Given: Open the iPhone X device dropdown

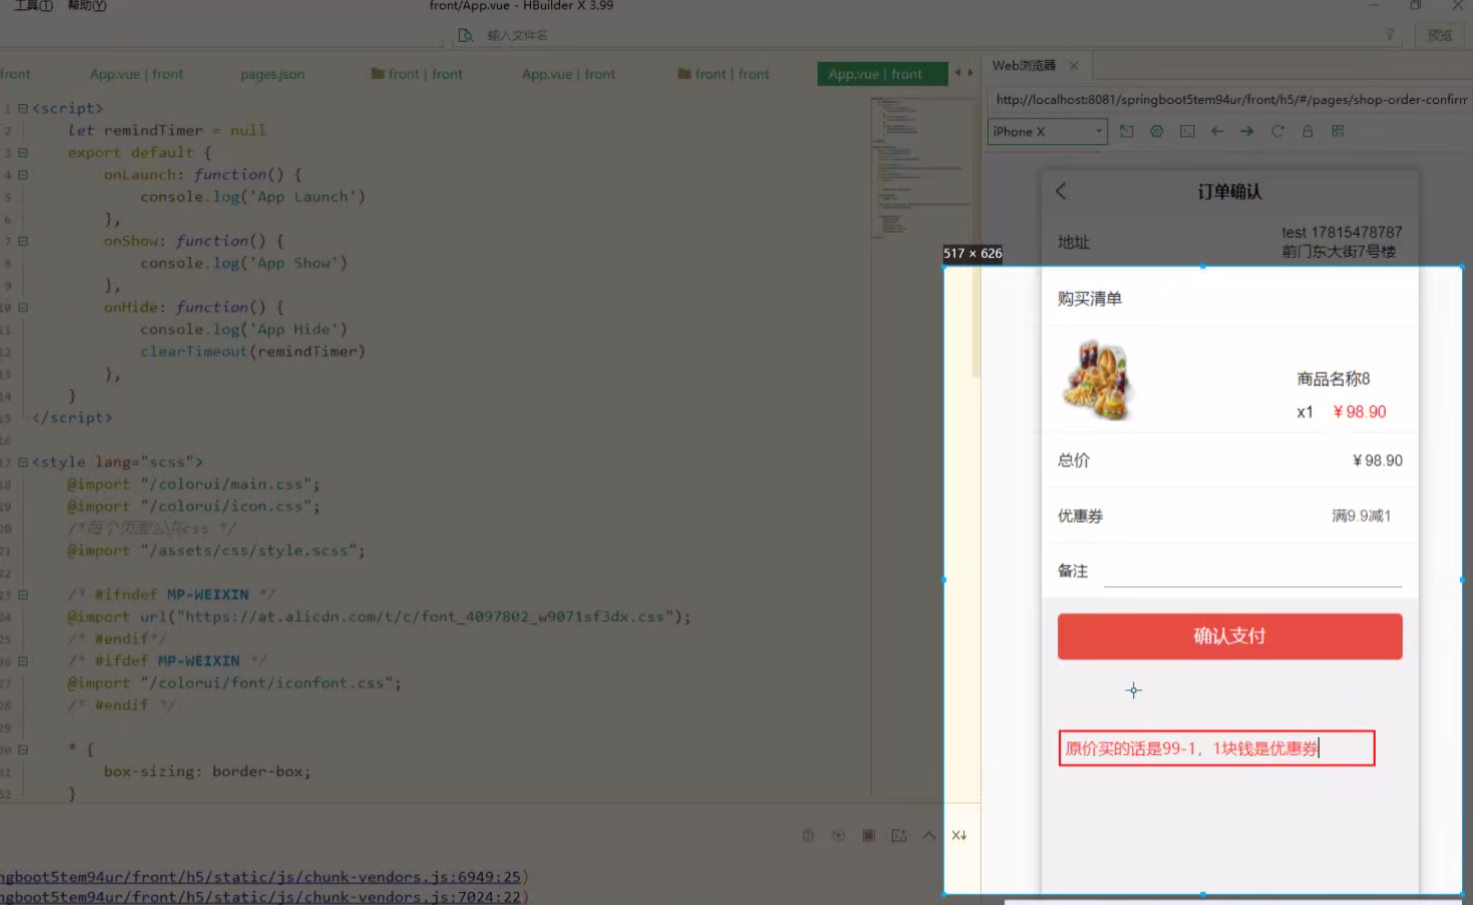Looking at the screenshot, I should point(1048,132).
